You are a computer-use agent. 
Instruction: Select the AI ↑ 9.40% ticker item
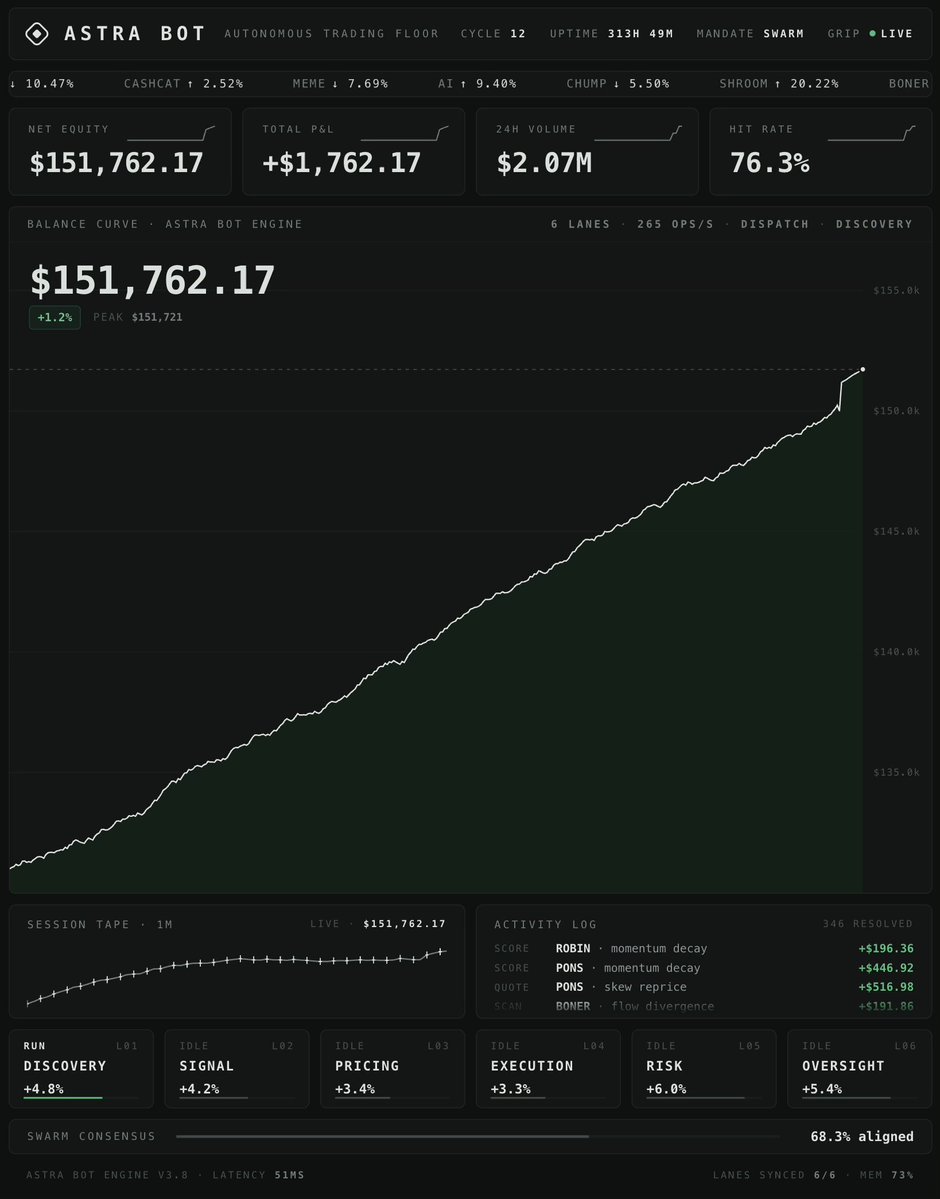477,83
